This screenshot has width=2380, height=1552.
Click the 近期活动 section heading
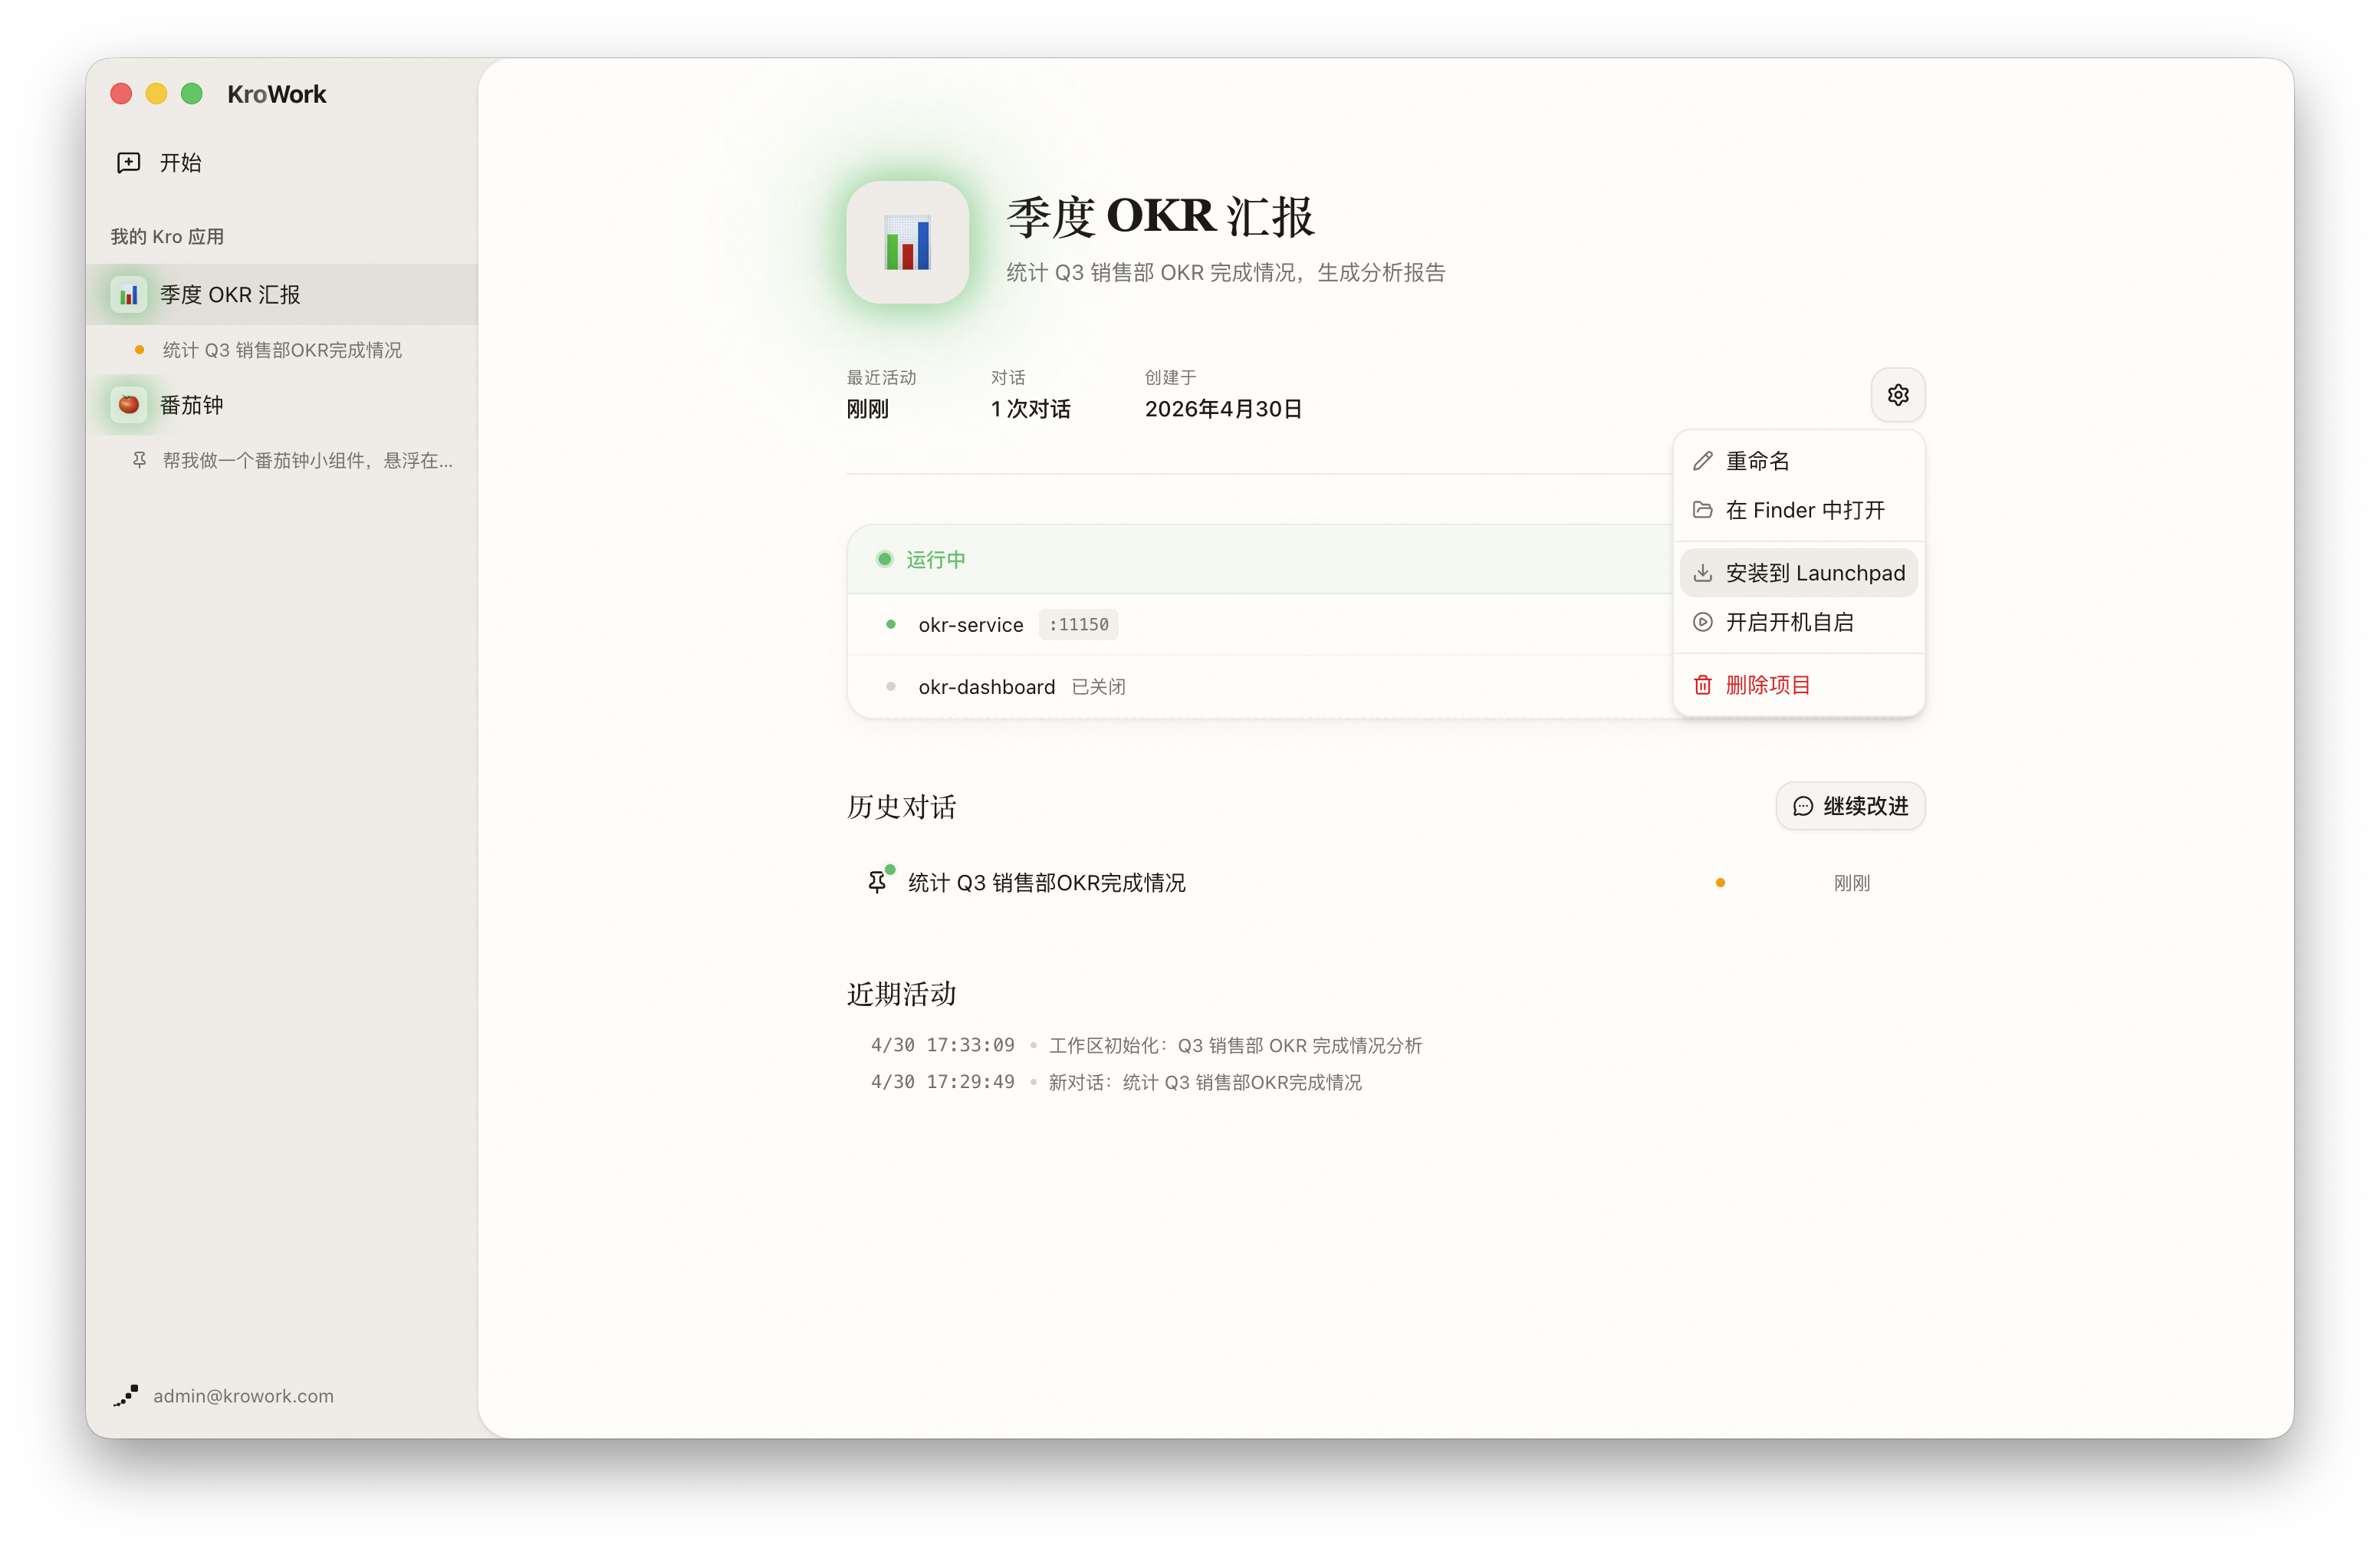click(901, 993)
